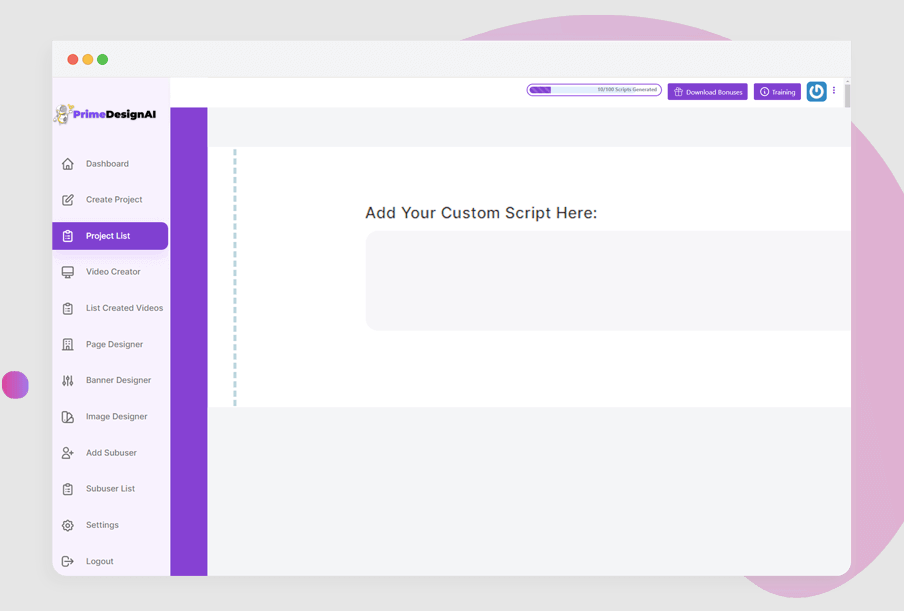Click the gift icon on Download Bonuses
The height and width of the screenshot is (611, 904).
click(x=677, y=91)
